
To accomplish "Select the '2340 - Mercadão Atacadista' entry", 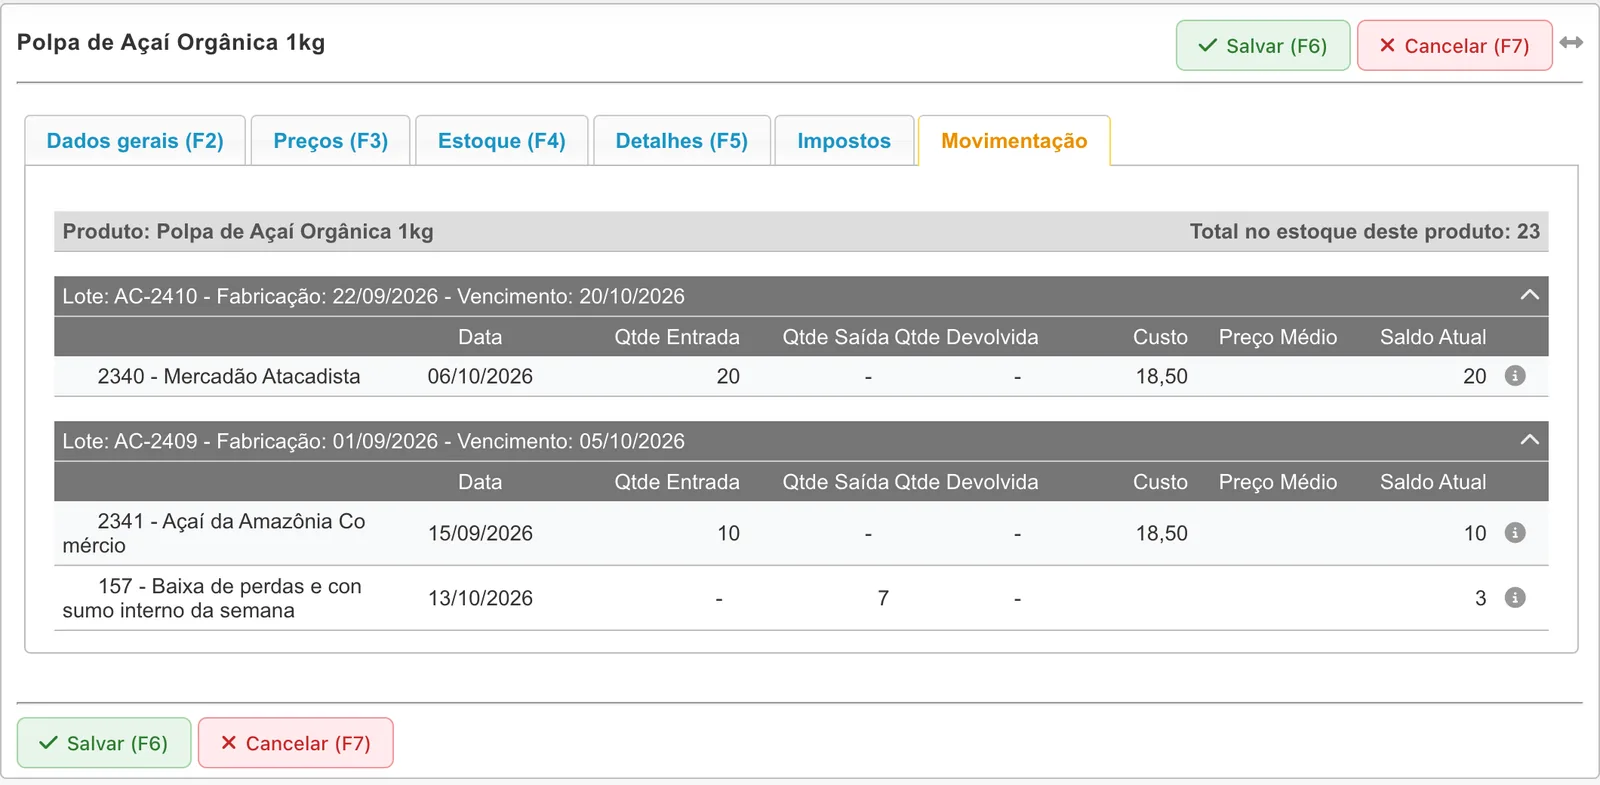I will pos(229,377).
